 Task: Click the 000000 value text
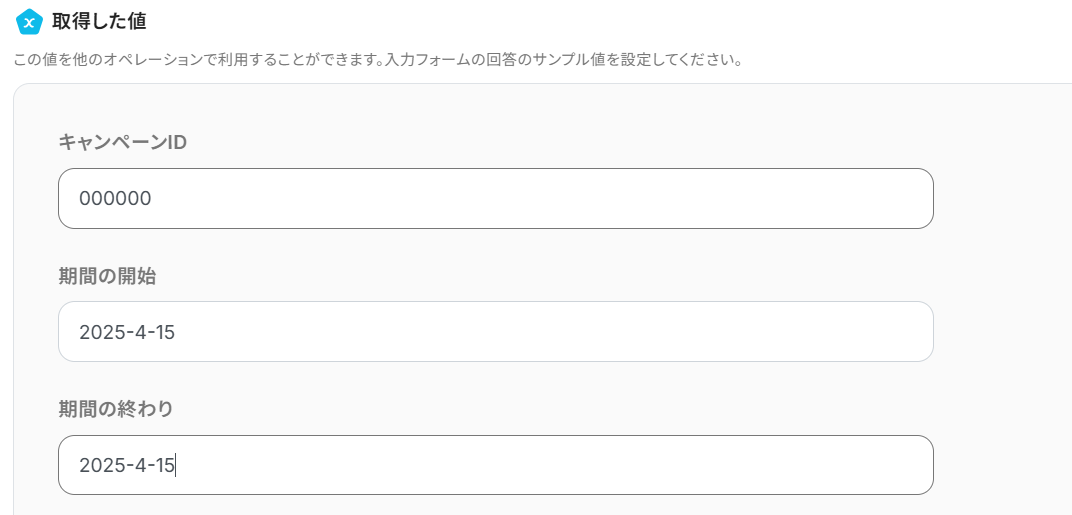(115, 198)
